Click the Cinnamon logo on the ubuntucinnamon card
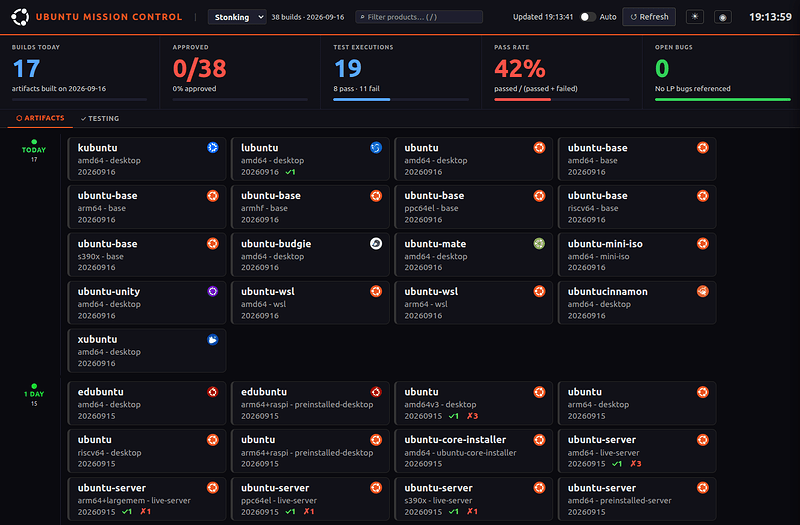This screenshot has width=800, height=525. 703,291
